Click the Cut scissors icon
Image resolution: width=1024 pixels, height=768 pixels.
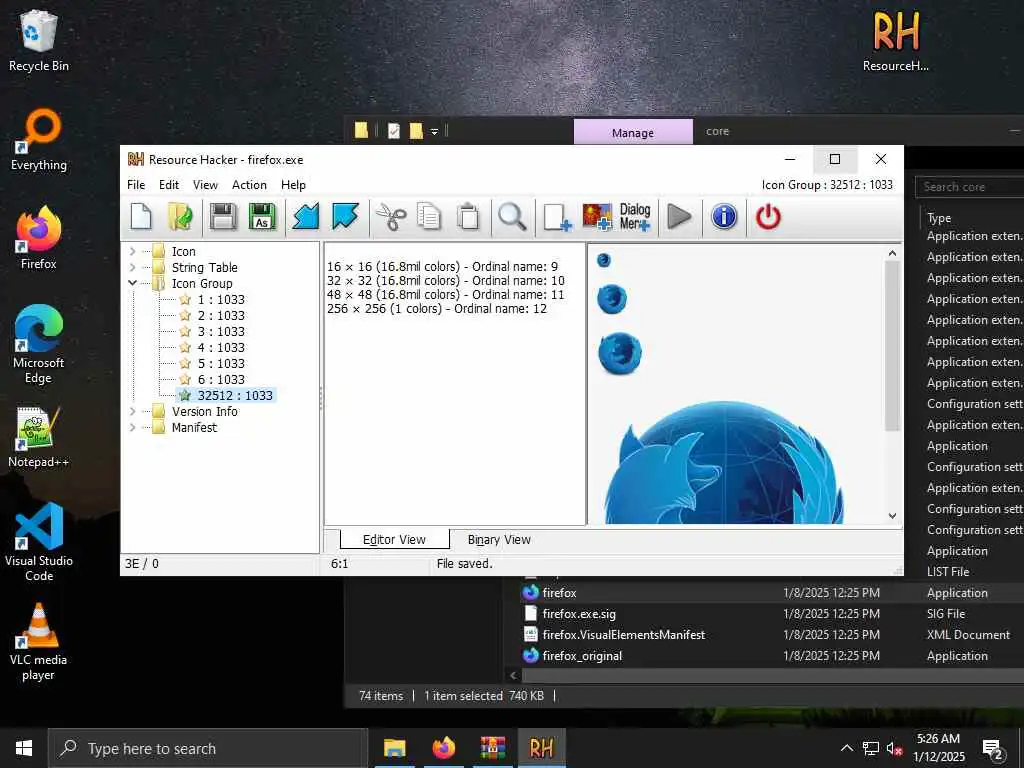391,217
